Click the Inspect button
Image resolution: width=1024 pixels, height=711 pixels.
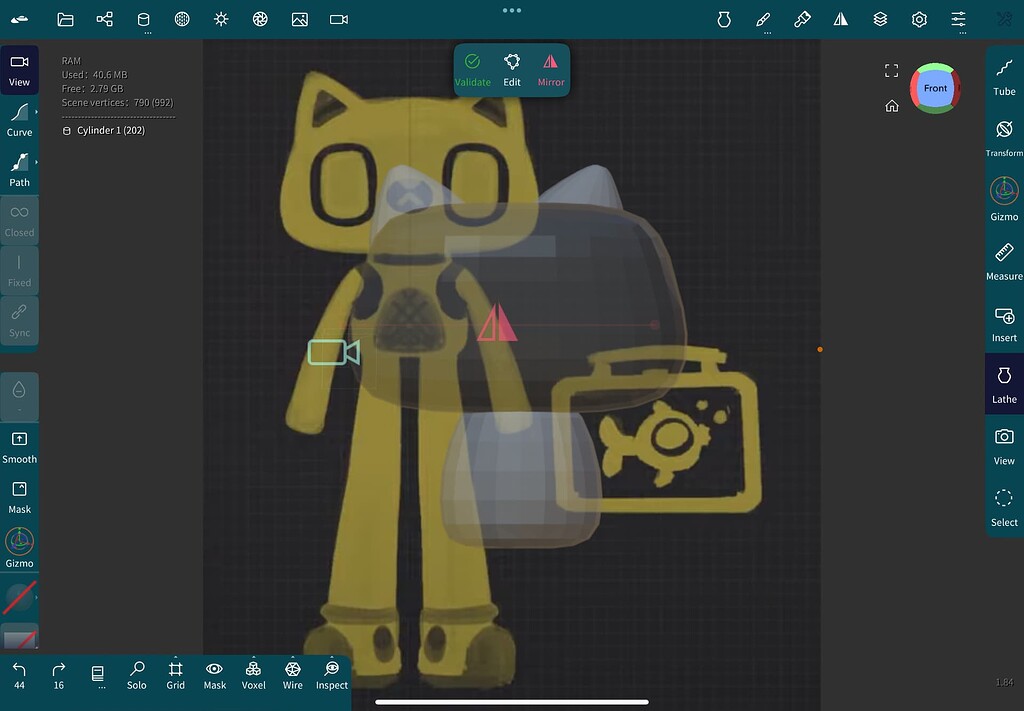click(x=331, y=673)
